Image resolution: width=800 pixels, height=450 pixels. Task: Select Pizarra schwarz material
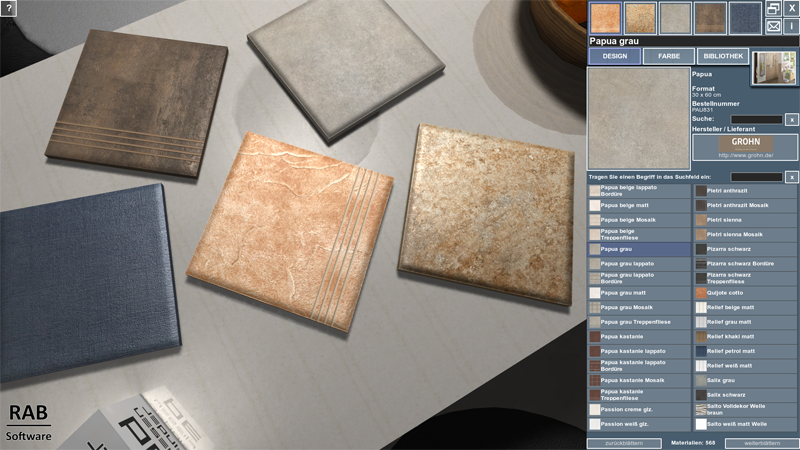[x=745, y=249]
